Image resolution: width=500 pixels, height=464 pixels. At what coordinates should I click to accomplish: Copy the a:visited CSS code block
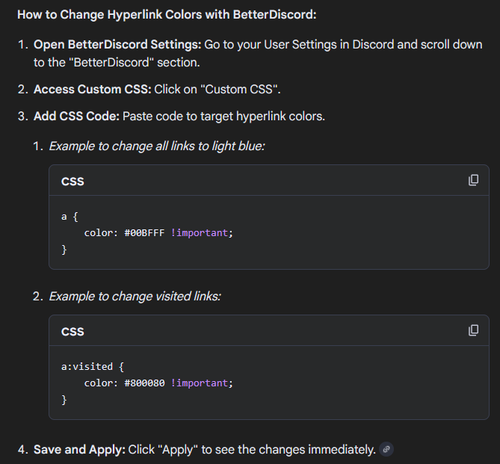tap(473, 330)
